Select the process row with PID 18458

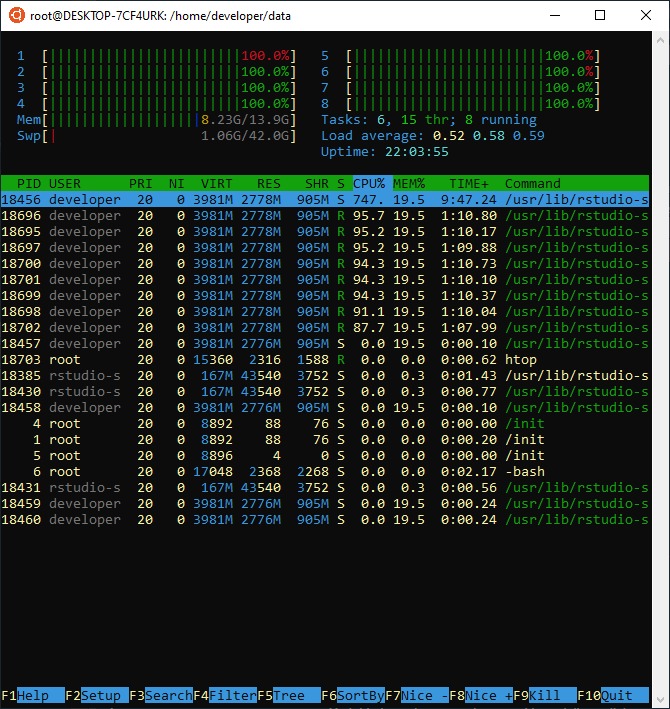click(x=325, y=408)
